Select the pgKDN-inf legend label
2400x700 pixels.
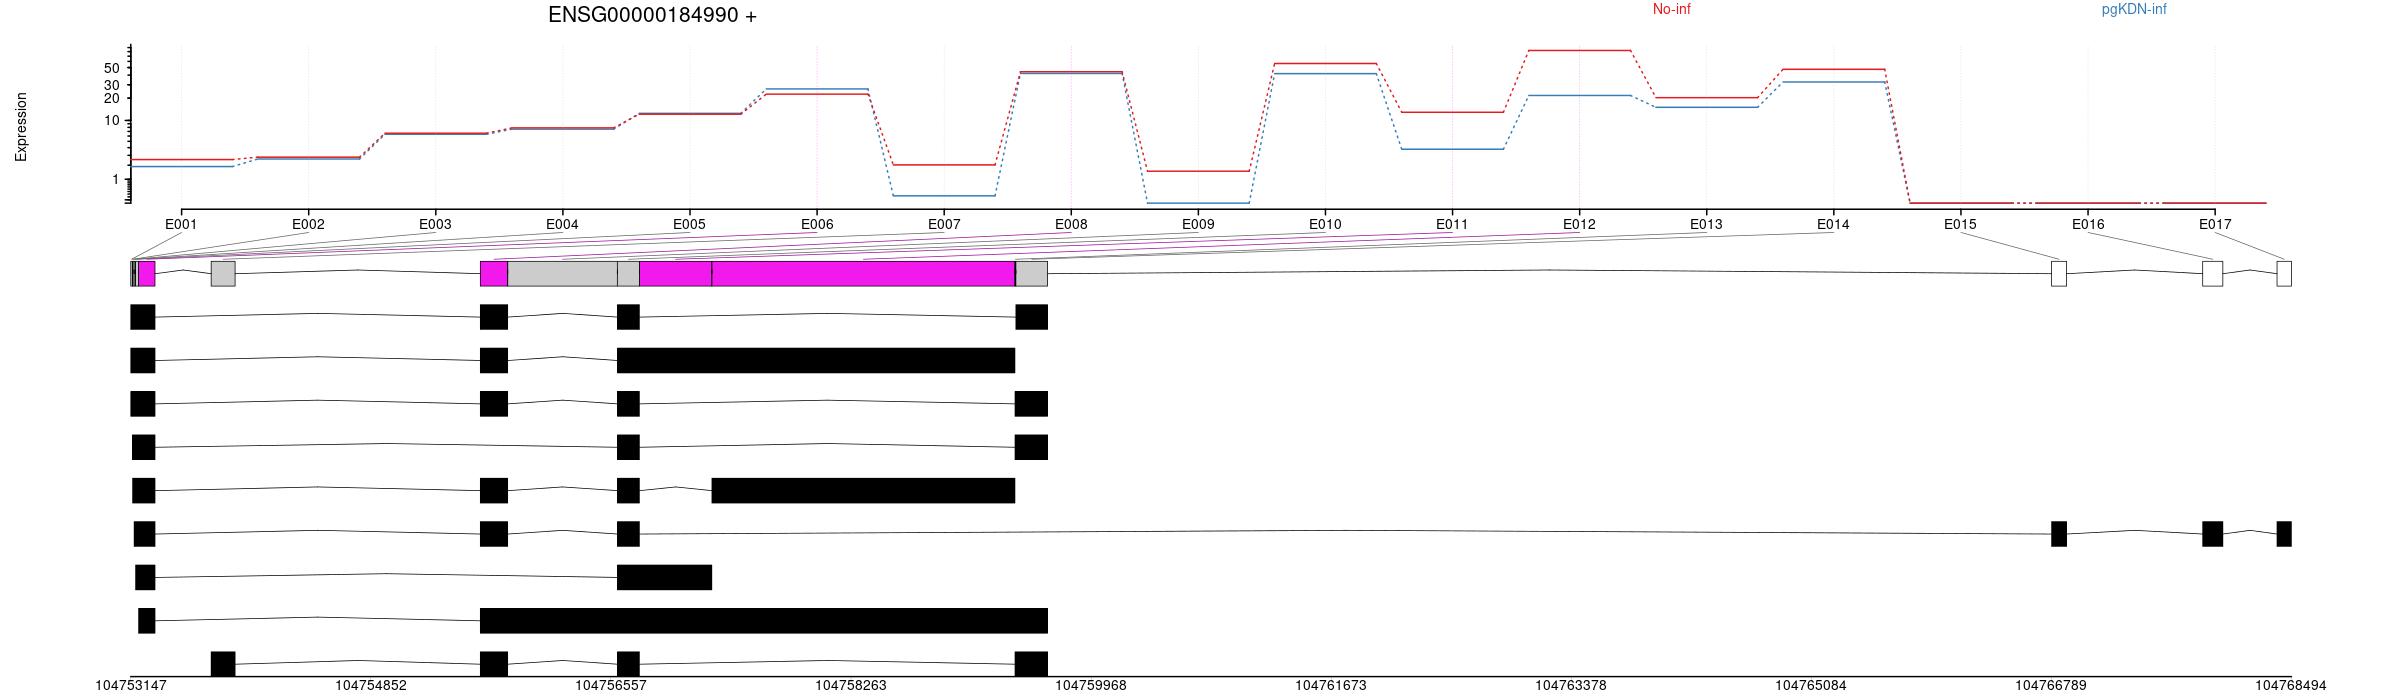[x=2134, y=9]
